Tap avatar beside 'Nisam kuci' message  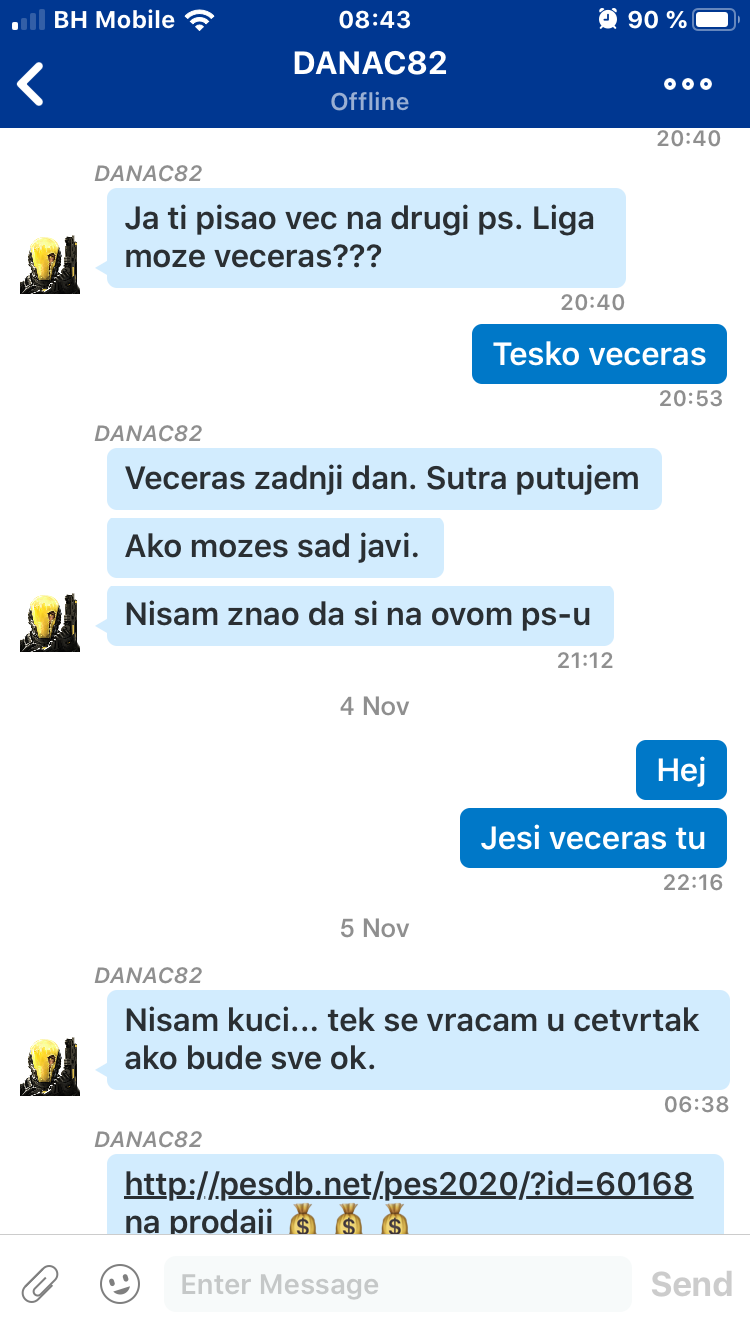49,1066
